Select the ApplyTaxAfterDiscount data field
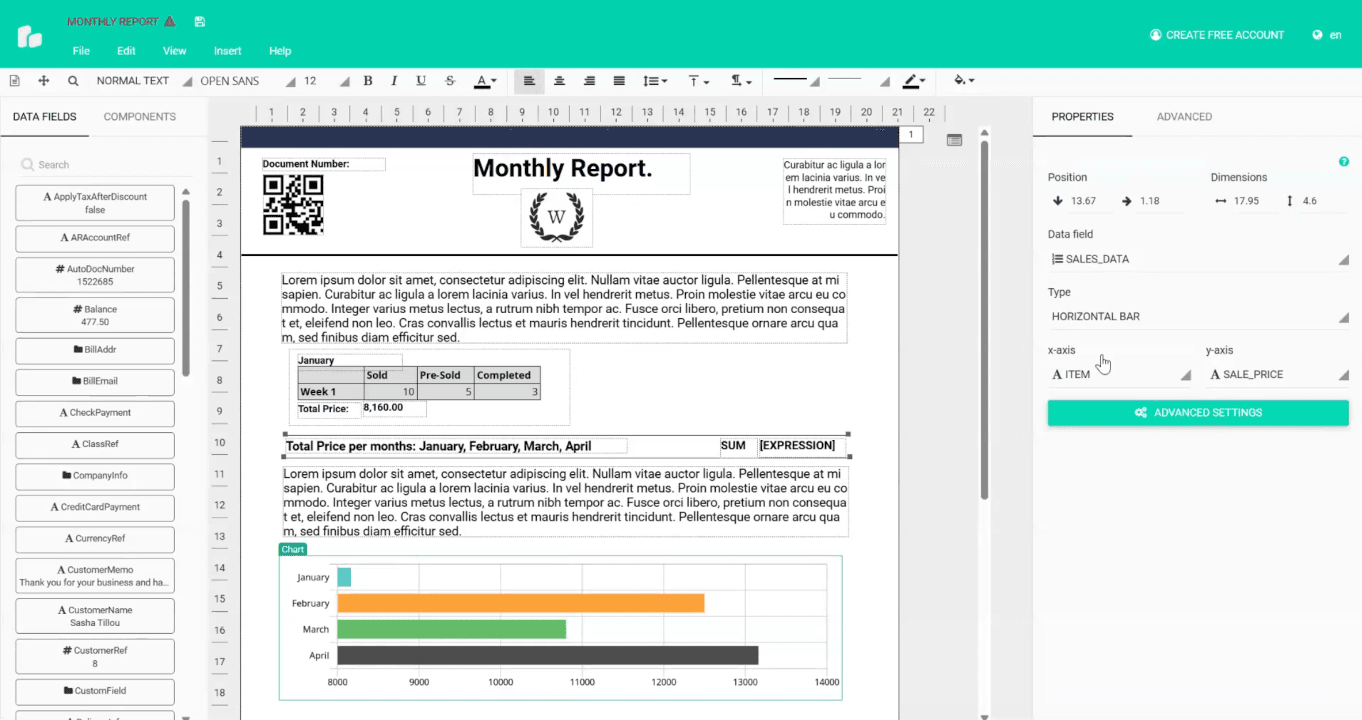The image size is (1362, 720). (95, 203)
